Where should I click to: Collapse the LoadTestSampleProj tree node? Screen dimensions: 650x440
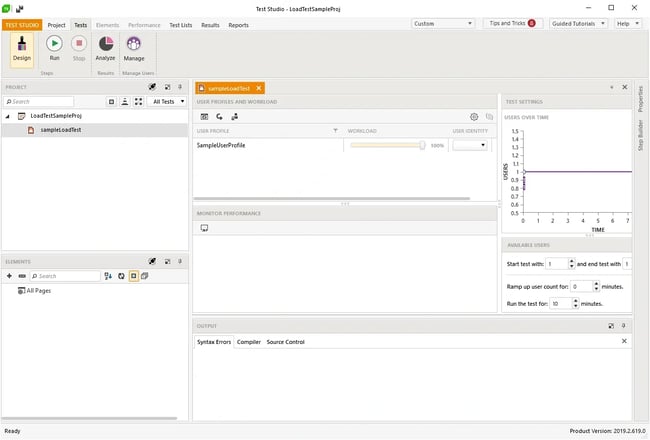(x=8, y=116)
